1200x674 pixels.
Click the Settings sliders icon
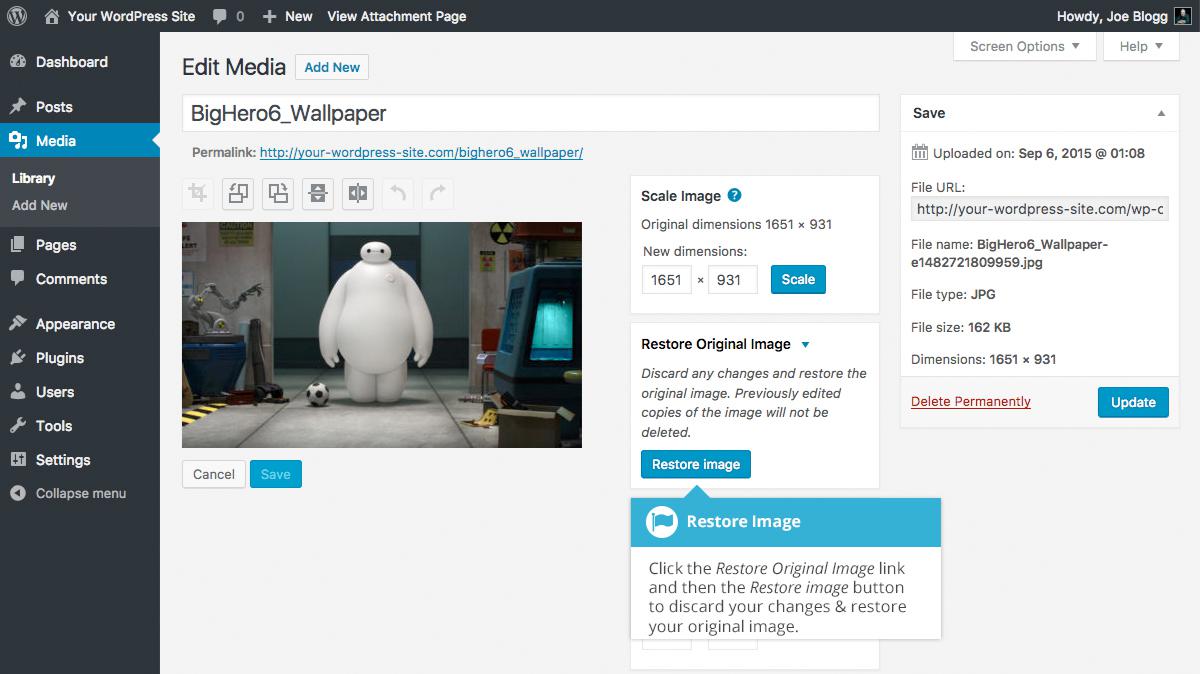click(18, 460)
